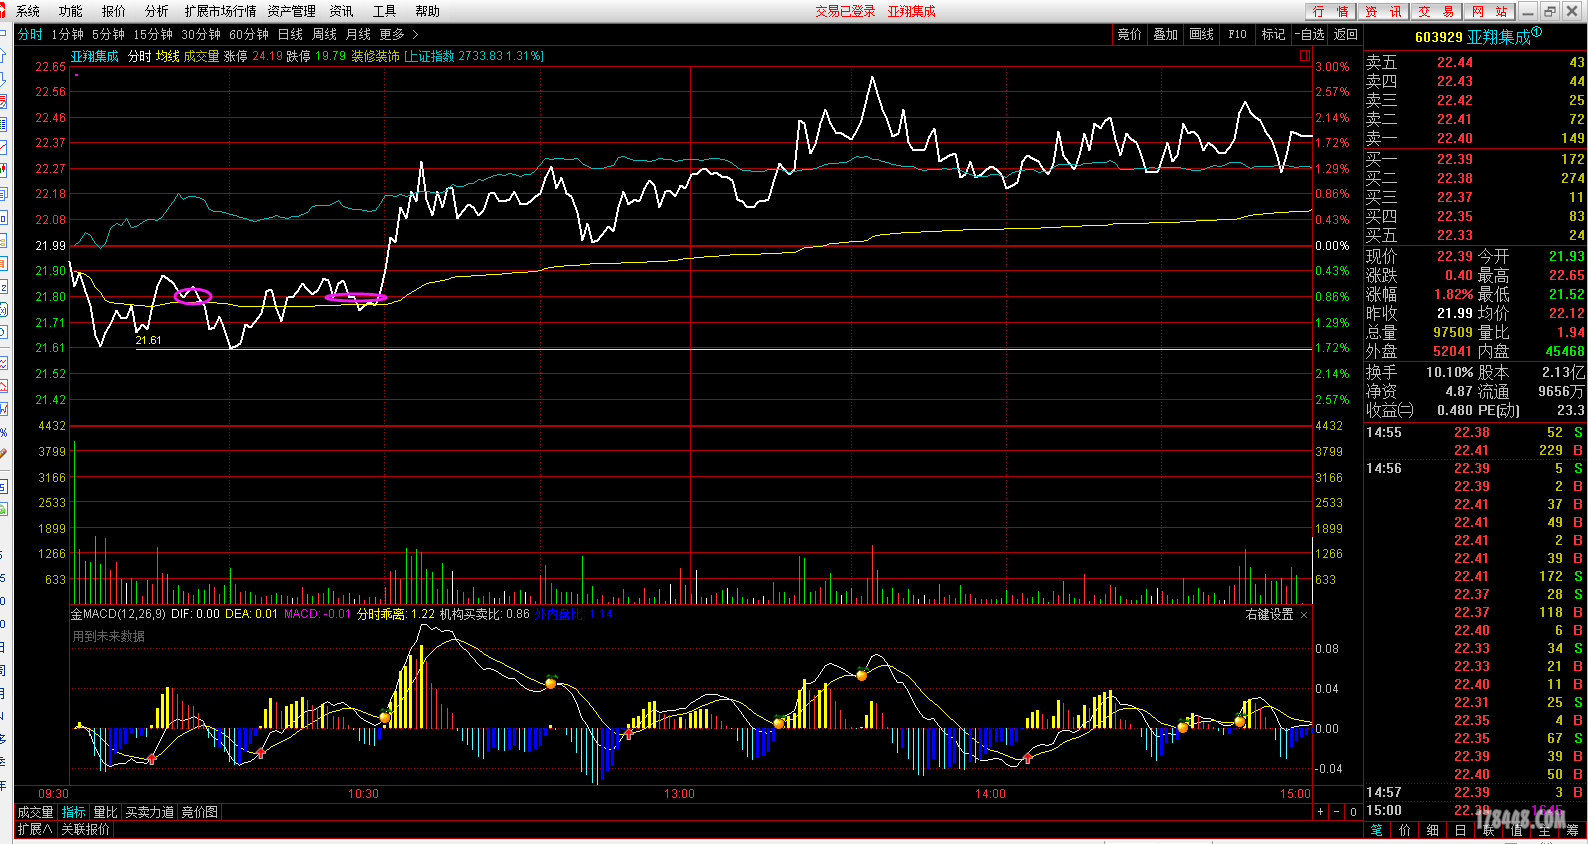Viewport: 1588px width, 844px height.
Task: Close the MACD indicator panel
Action: (1304, 614)
